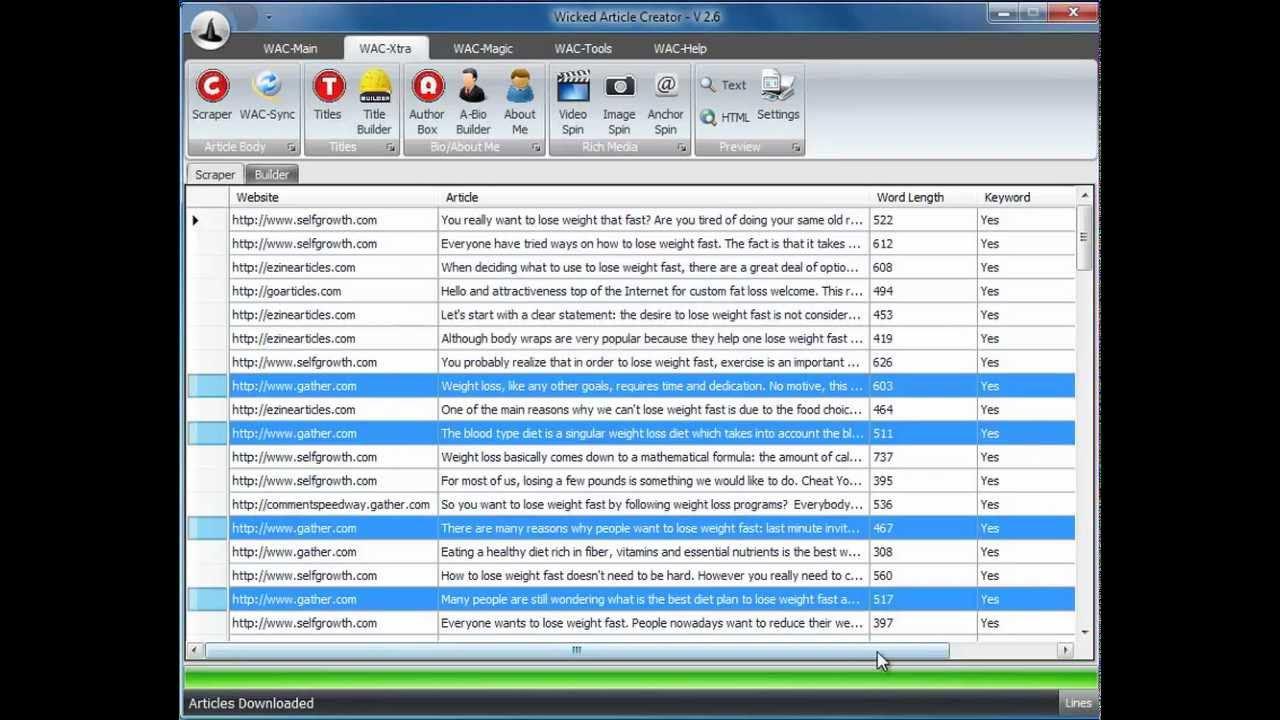Select the article "Many people are still wondering"
The height and width of the screenshot is (720, 1280).
tap(654, 600)
